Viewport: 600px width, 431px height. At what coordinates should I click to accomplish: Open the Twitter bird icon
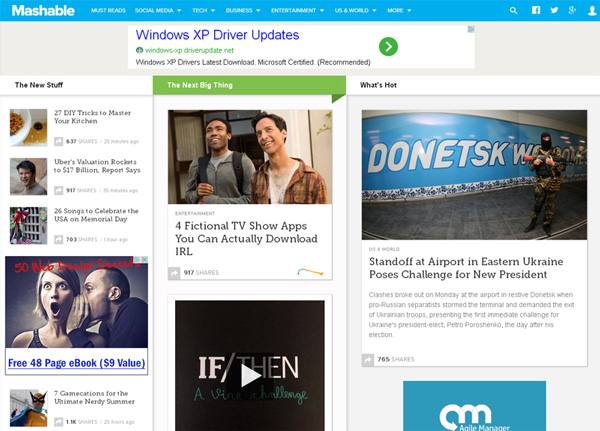click(554, 10)
